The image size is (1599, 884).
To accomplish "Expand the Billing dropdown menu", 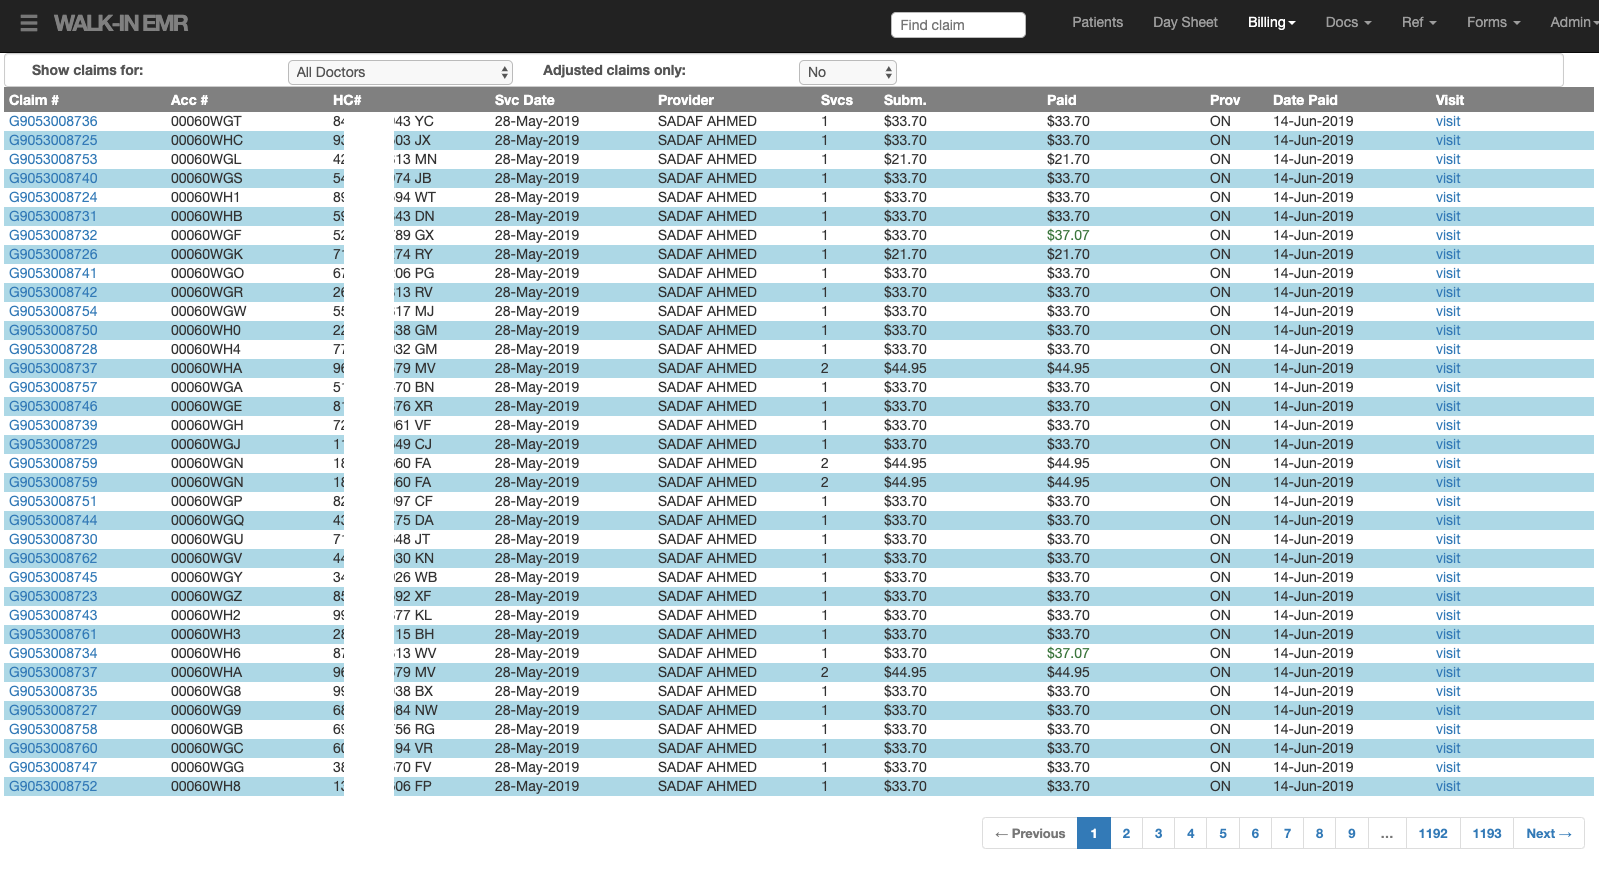I will click(x=1271, y=22).
